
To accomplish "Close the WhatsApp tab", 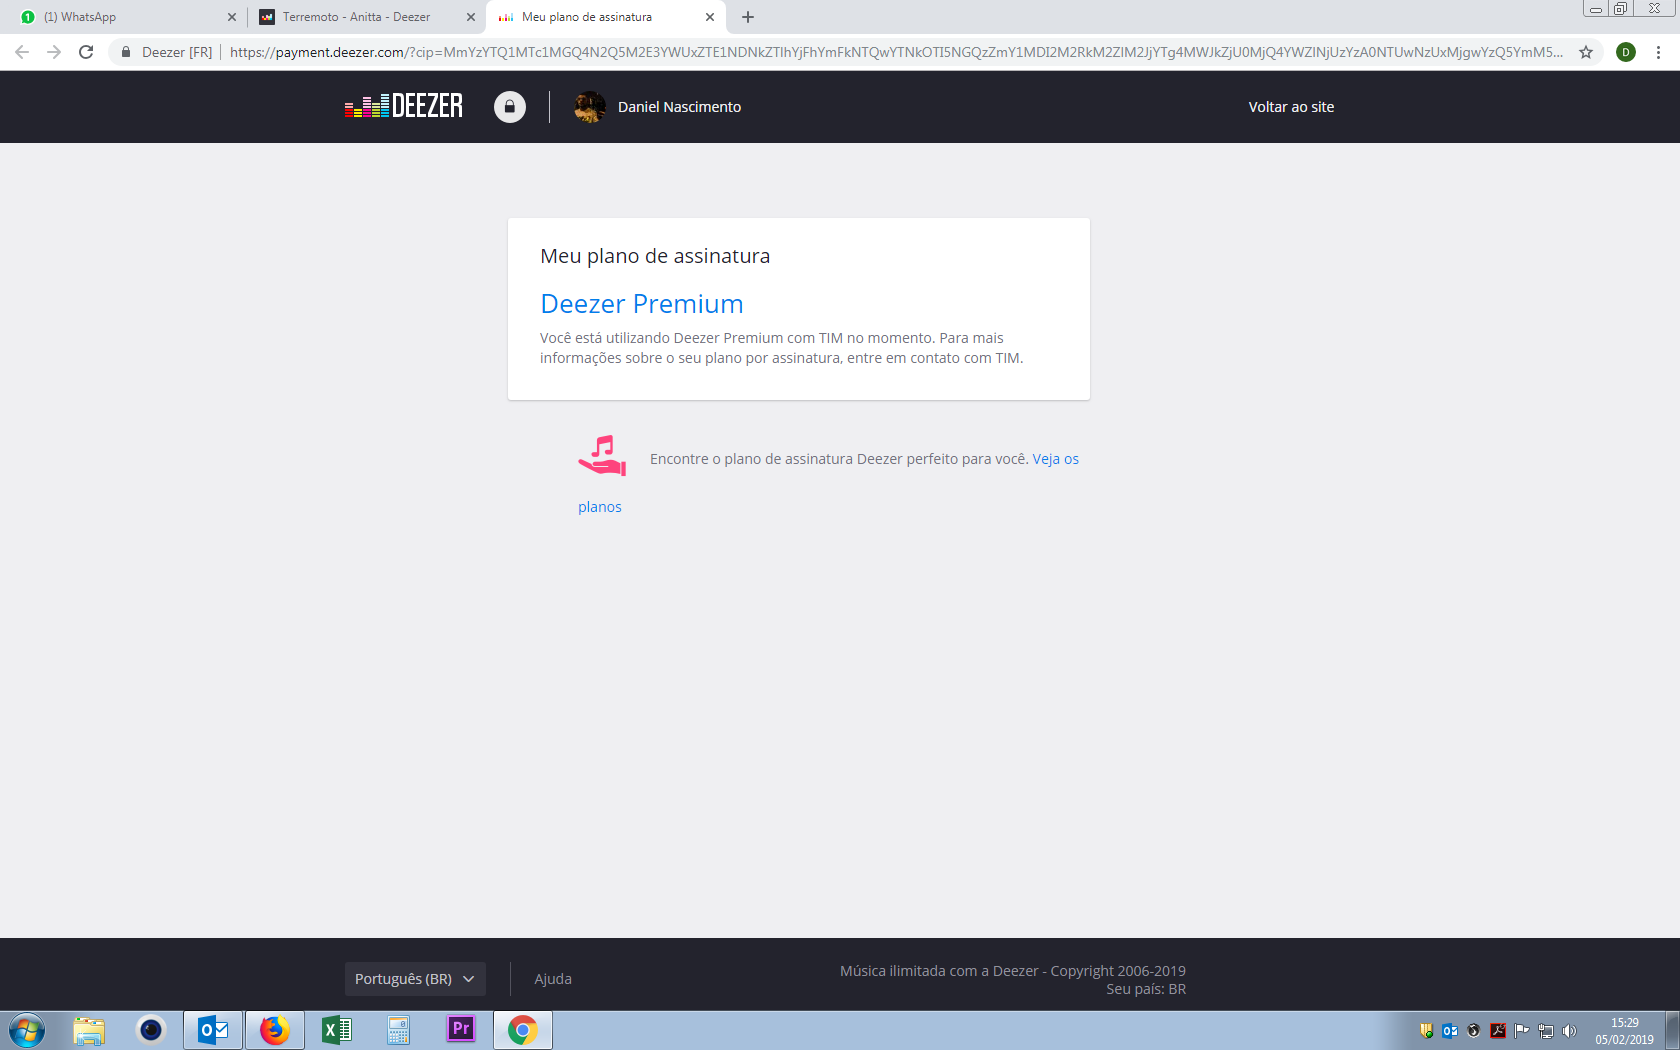I will tap(232, 17).
